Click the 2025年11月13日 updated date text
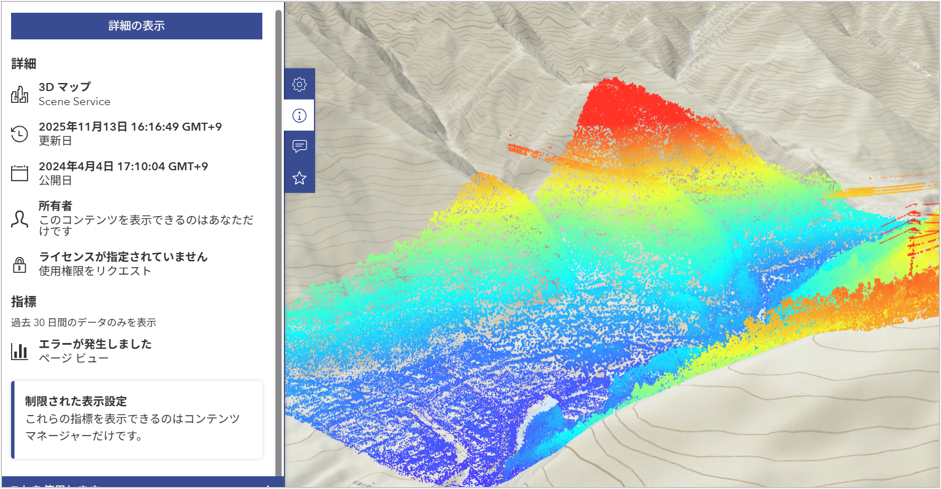The width and height of the screenshot is (941, 489). [x=130, y=126]
